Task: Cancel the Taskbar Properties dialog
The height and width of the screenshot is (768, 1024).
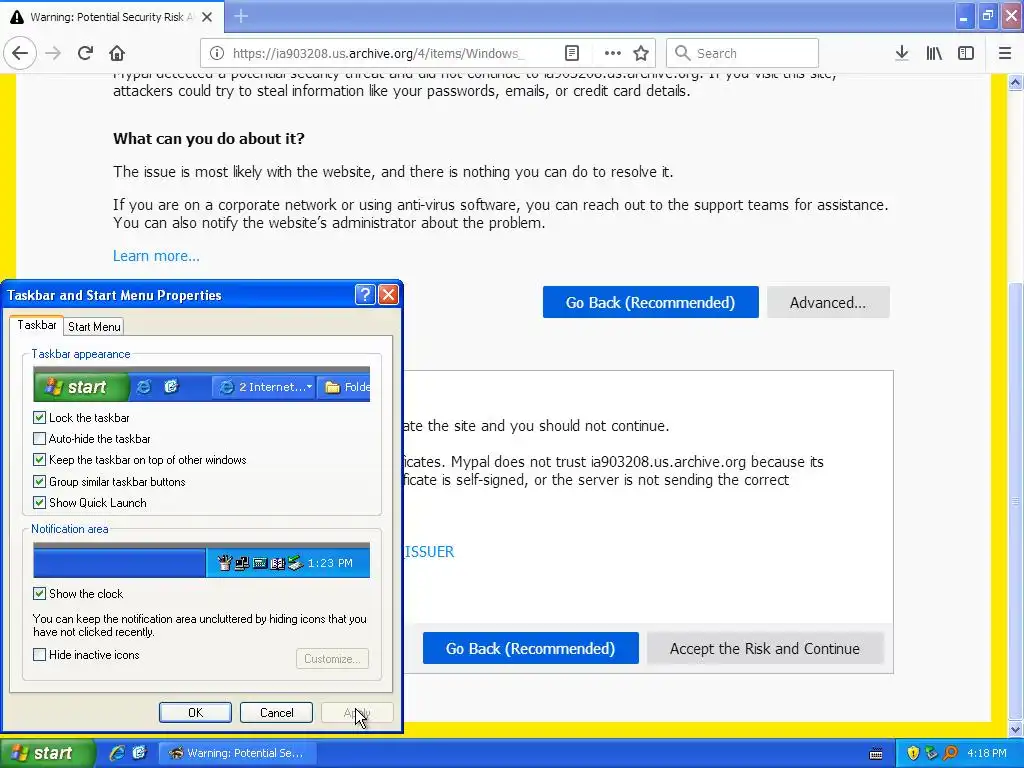Action: tap(276, 712)
